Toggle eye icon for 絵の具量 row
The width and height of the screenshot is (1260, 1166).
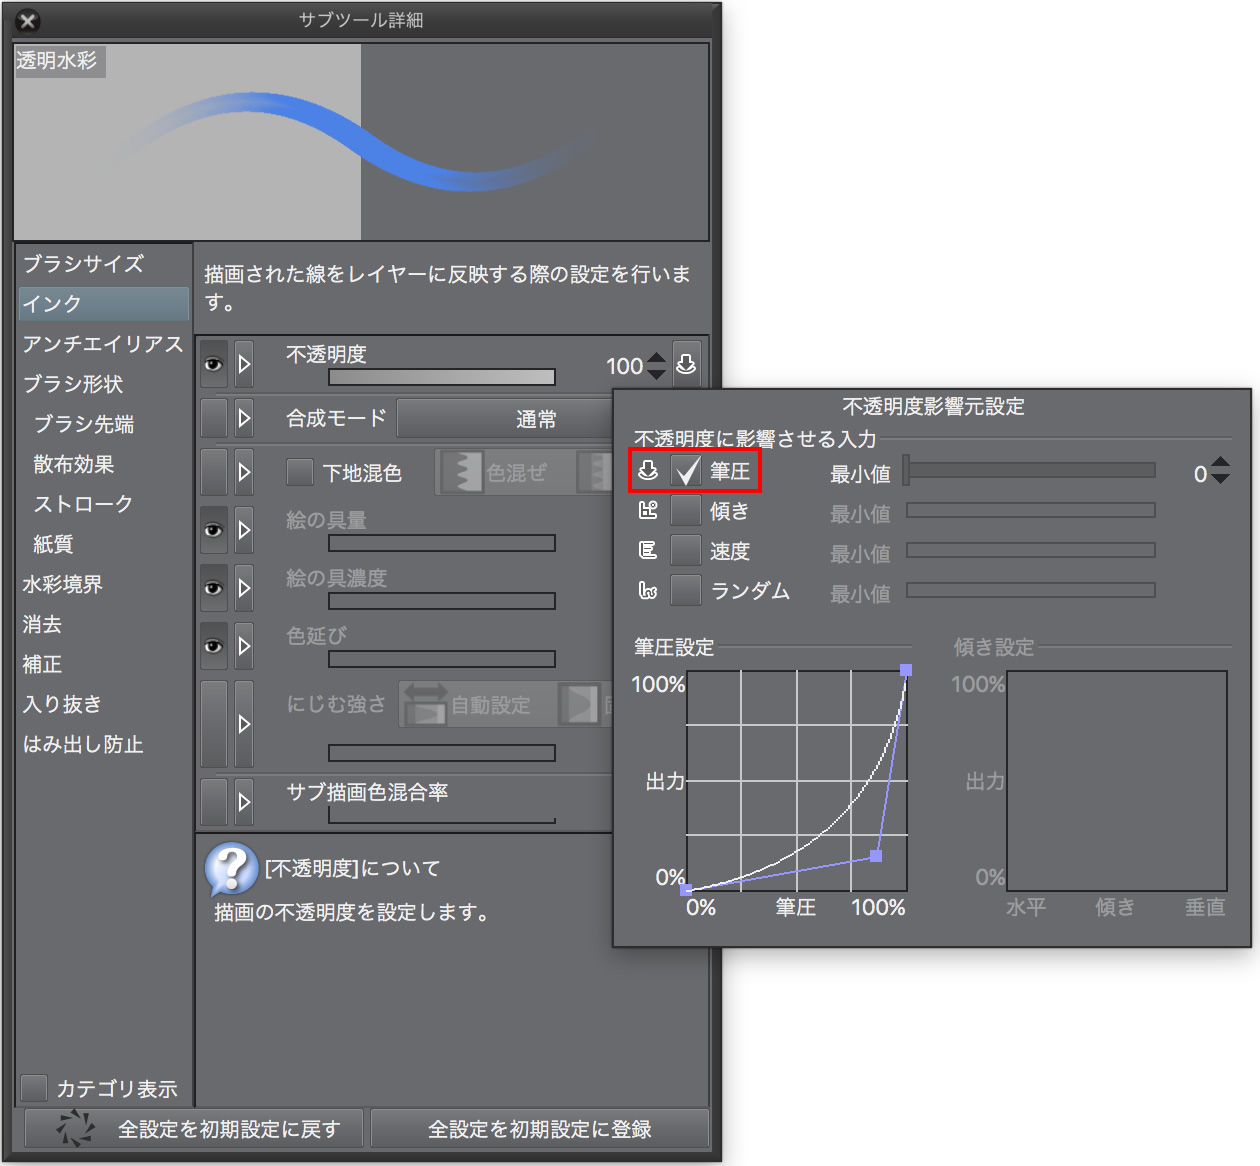214,530
